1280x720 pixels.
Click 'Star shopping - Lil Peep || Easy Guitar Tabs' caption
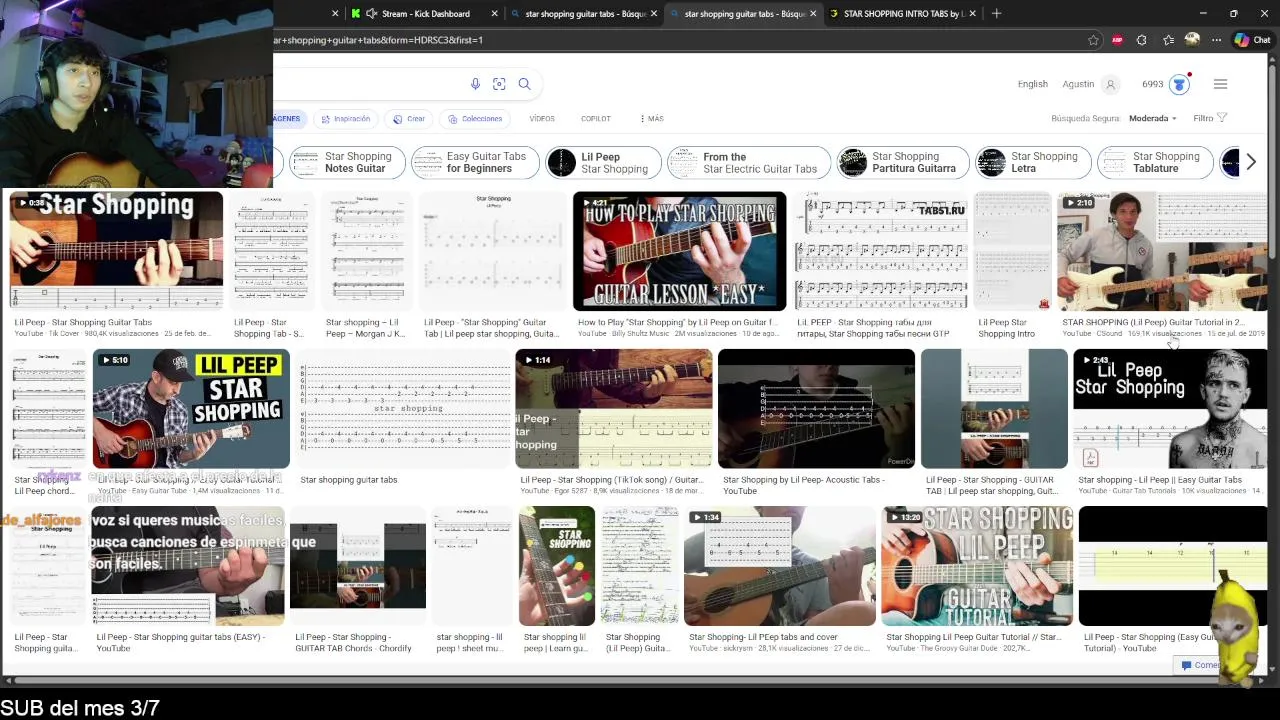tap(1160, 480)
